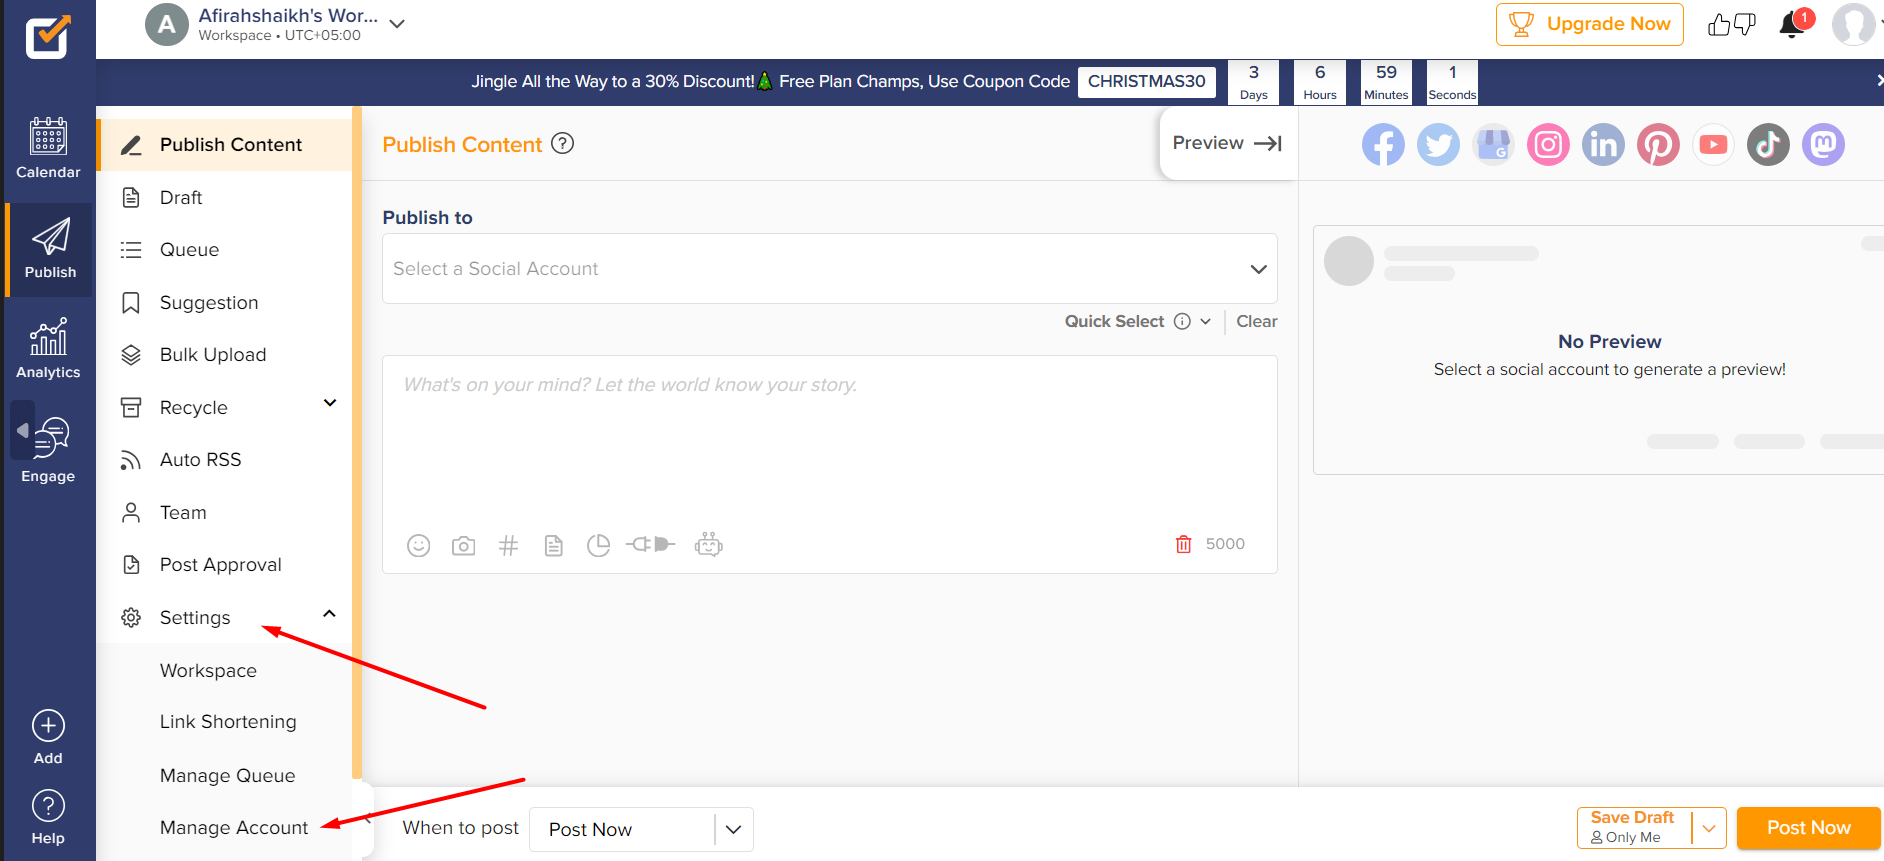Click the Upgrade Now button
The height and width of the screenshot is (861, 1884).
(x=1589, y=24)
